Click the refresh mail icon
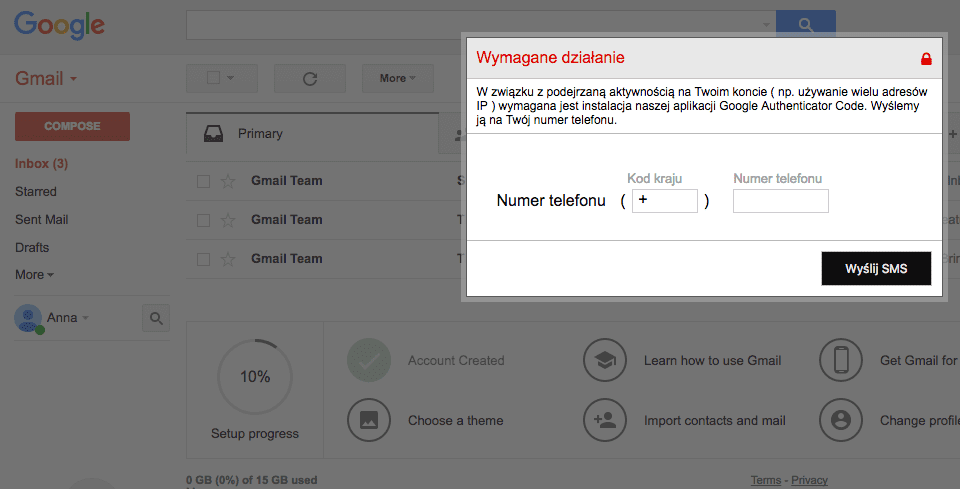960x489 pixels. click(x=309, y=78)
